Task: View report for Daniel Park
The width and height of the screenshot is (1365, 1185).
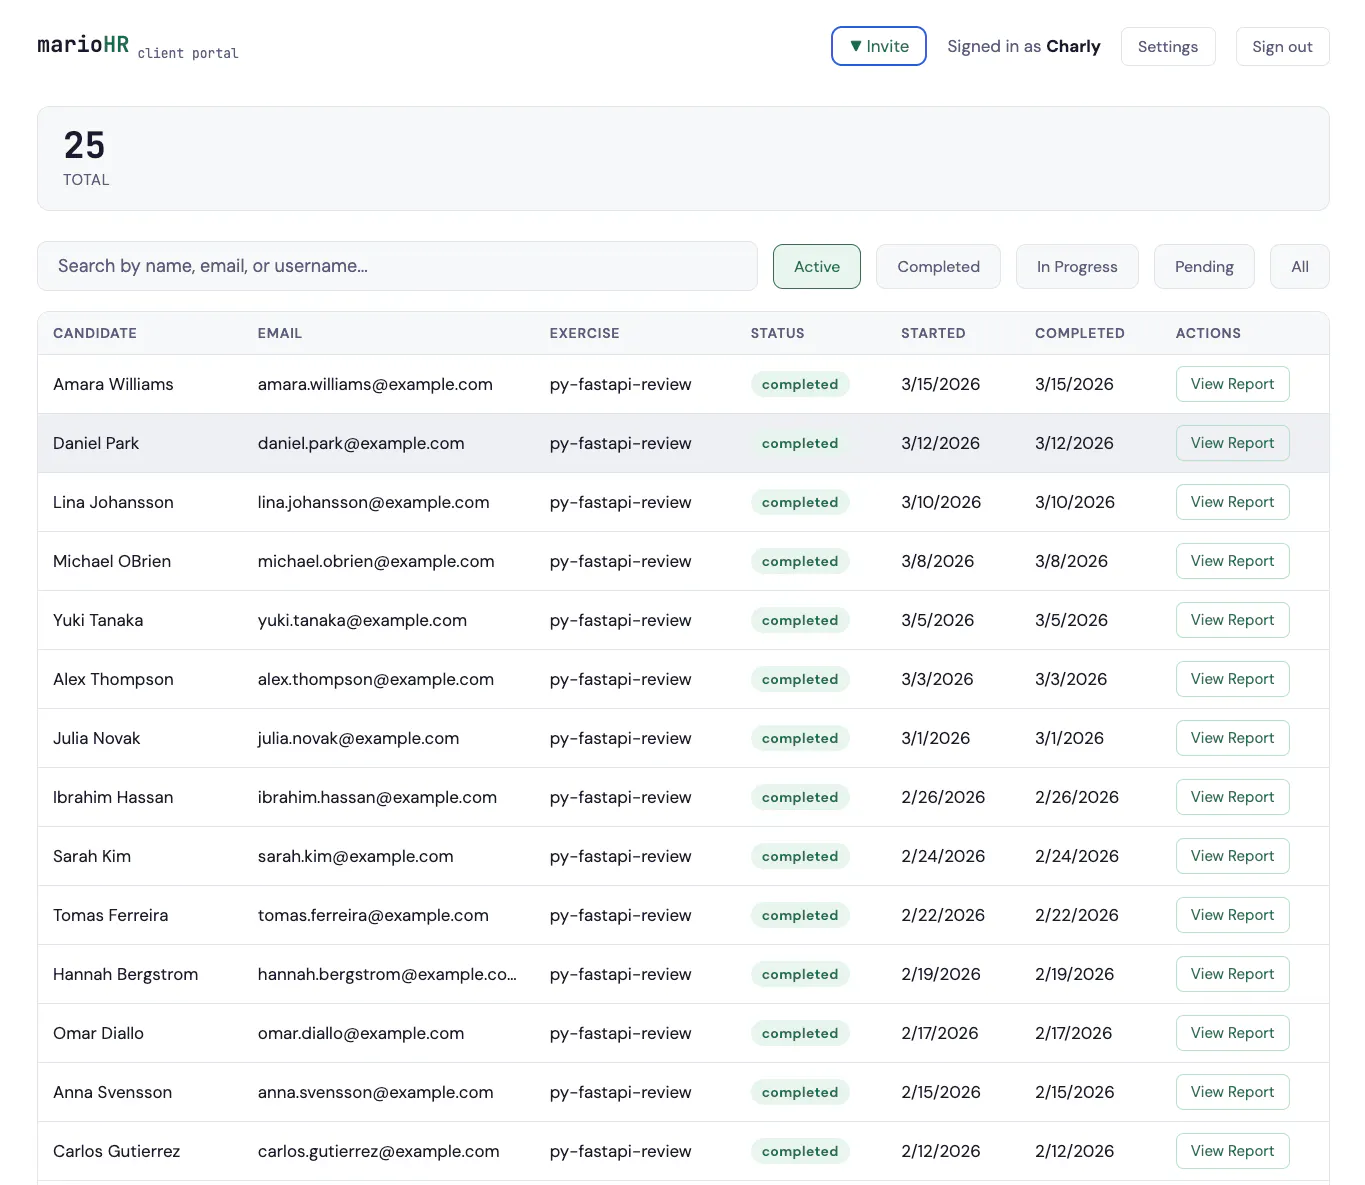Action: (1232, 443)
